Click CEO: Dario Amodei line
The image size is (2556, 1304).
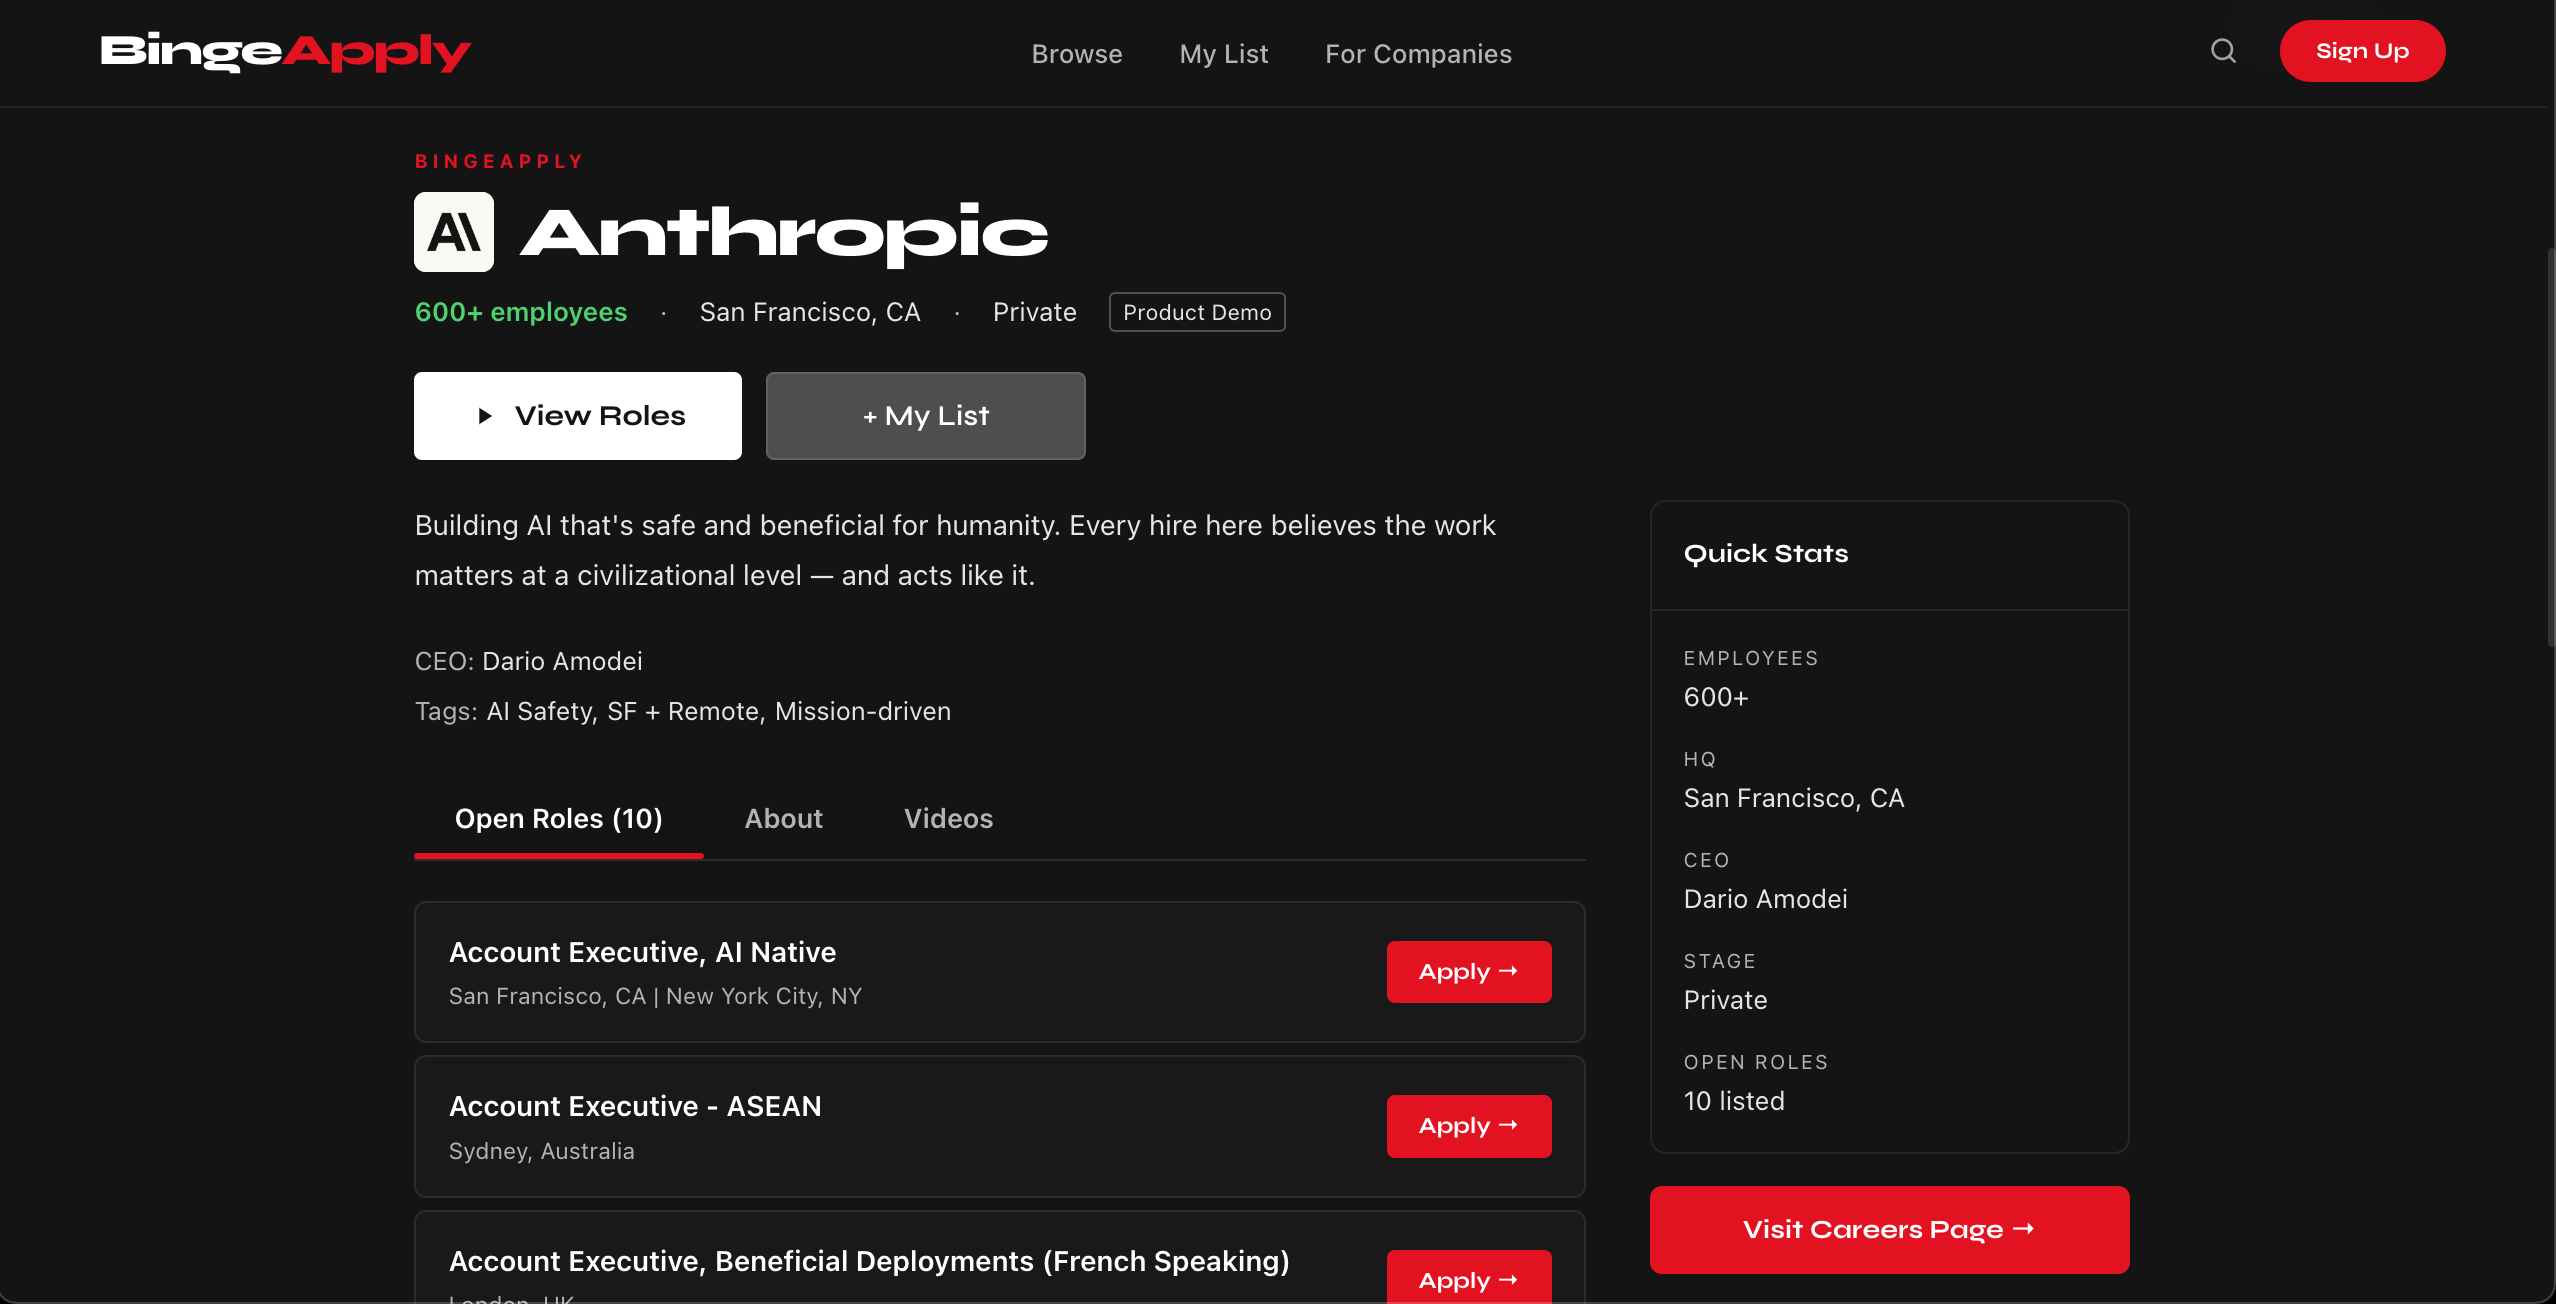529,661
